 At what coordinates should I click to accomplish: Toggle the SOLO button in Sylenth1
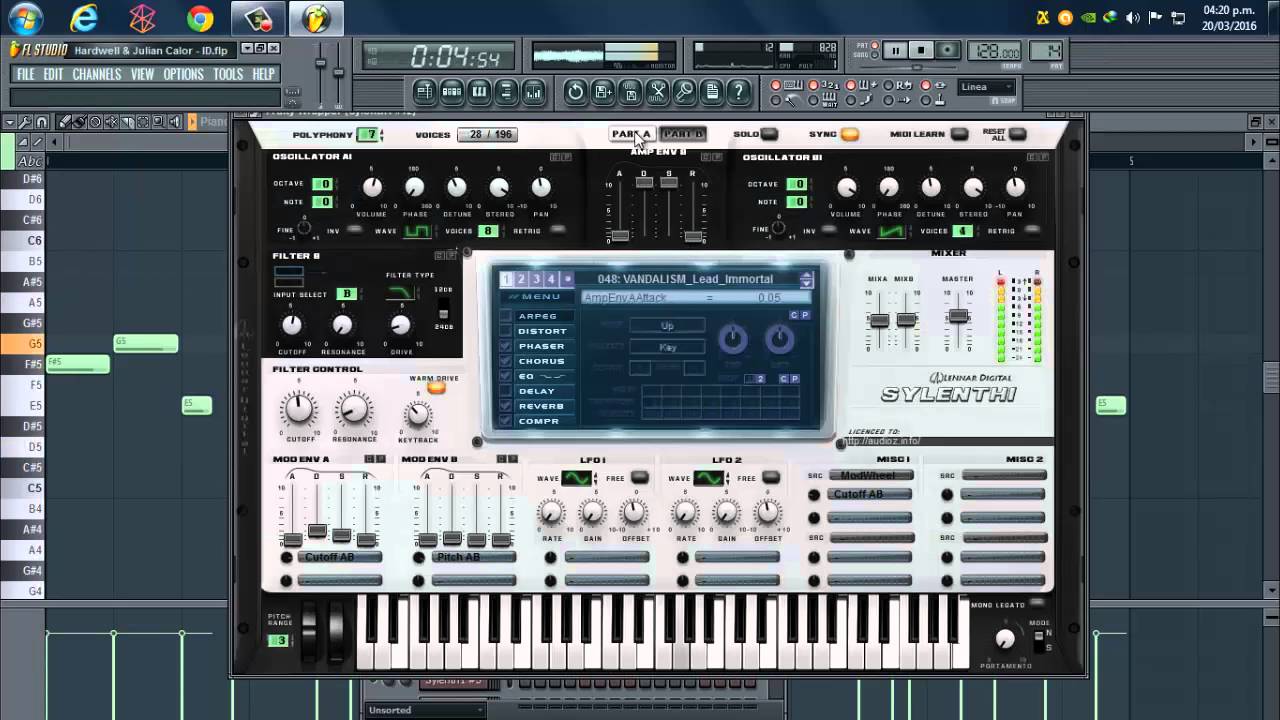[769, 134]
